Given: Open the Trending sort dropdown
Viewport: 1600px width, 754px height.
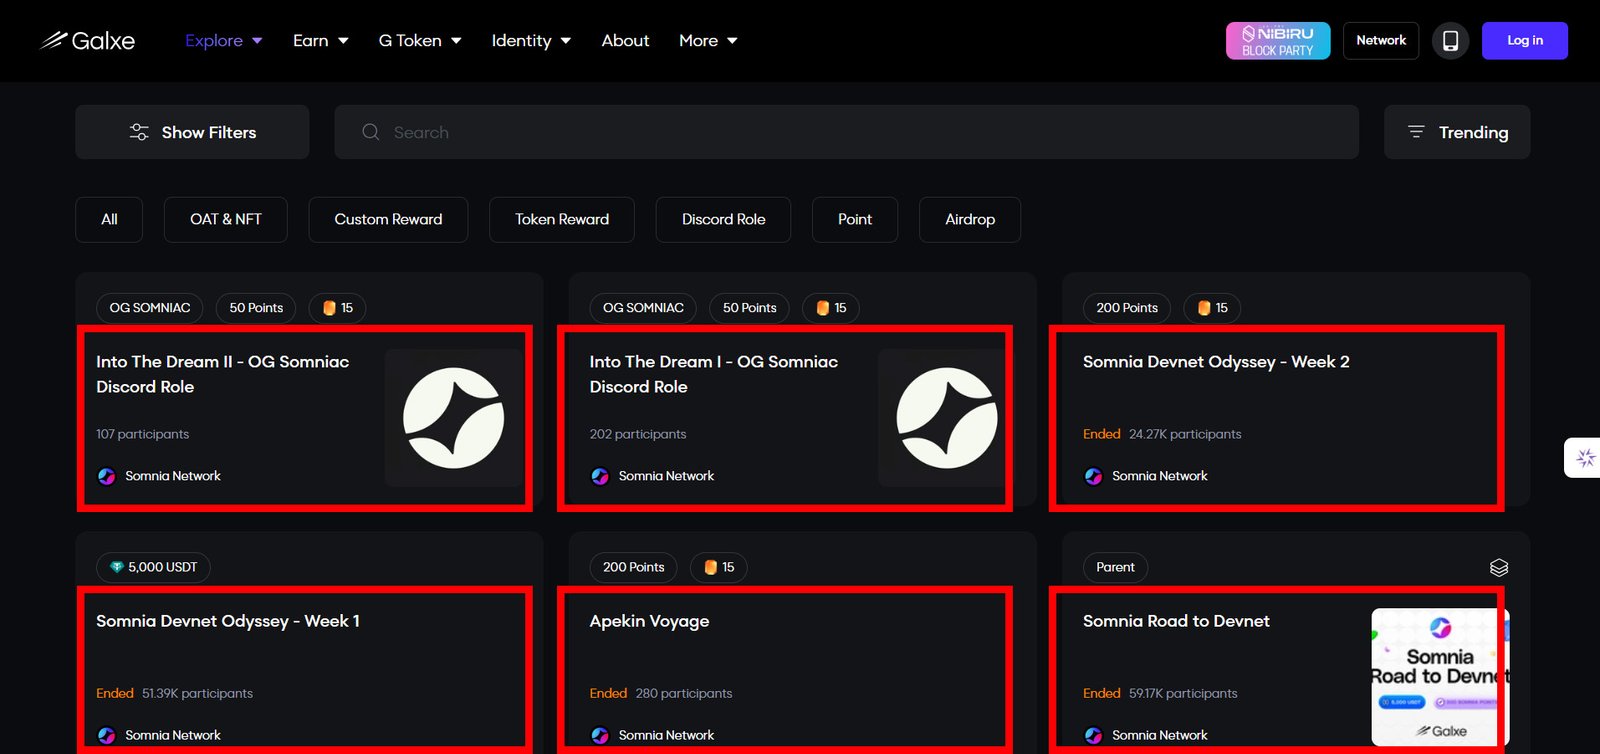Looking at the screenshot, I should point(1457,132).
